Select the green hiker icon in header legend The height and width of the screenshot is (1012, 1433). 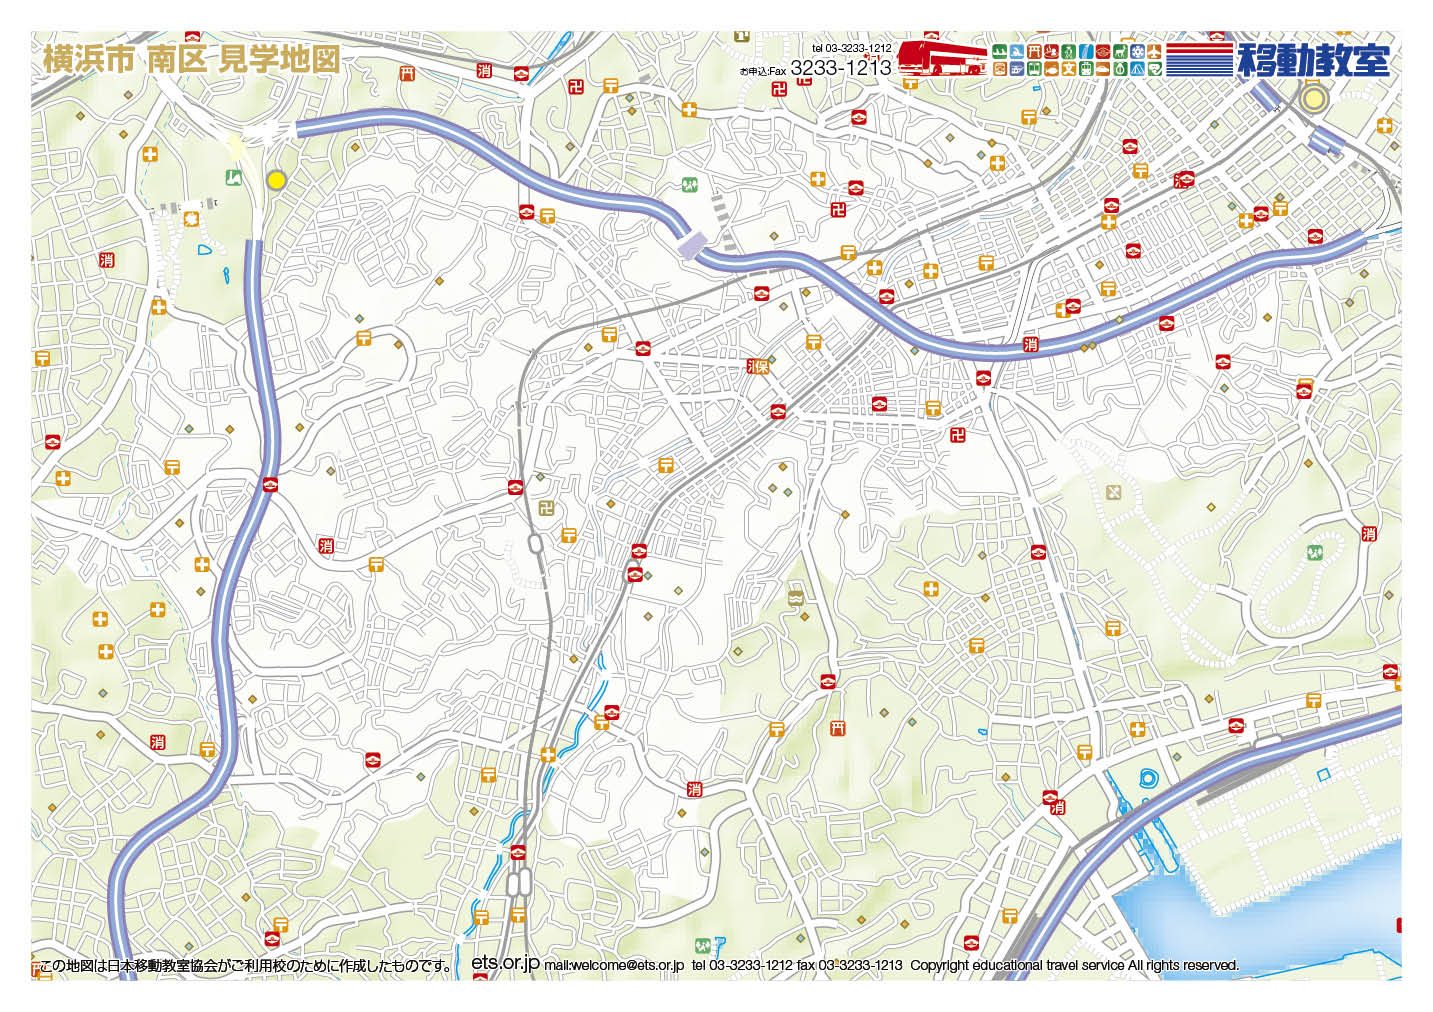1069,51
